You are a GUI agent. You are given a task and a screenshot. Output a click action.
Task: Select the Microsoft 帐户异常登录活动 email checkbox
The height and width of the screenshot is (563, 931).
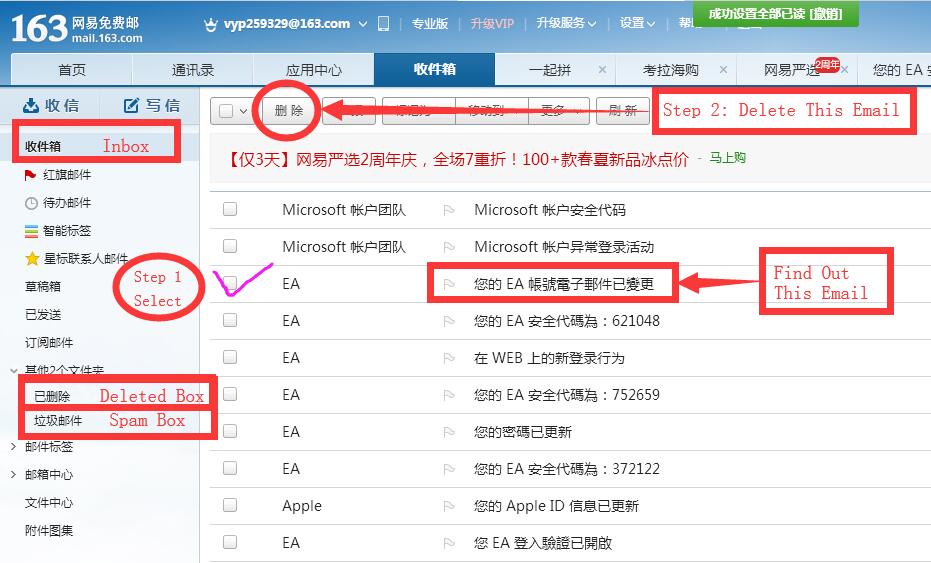tap(230, 246)
